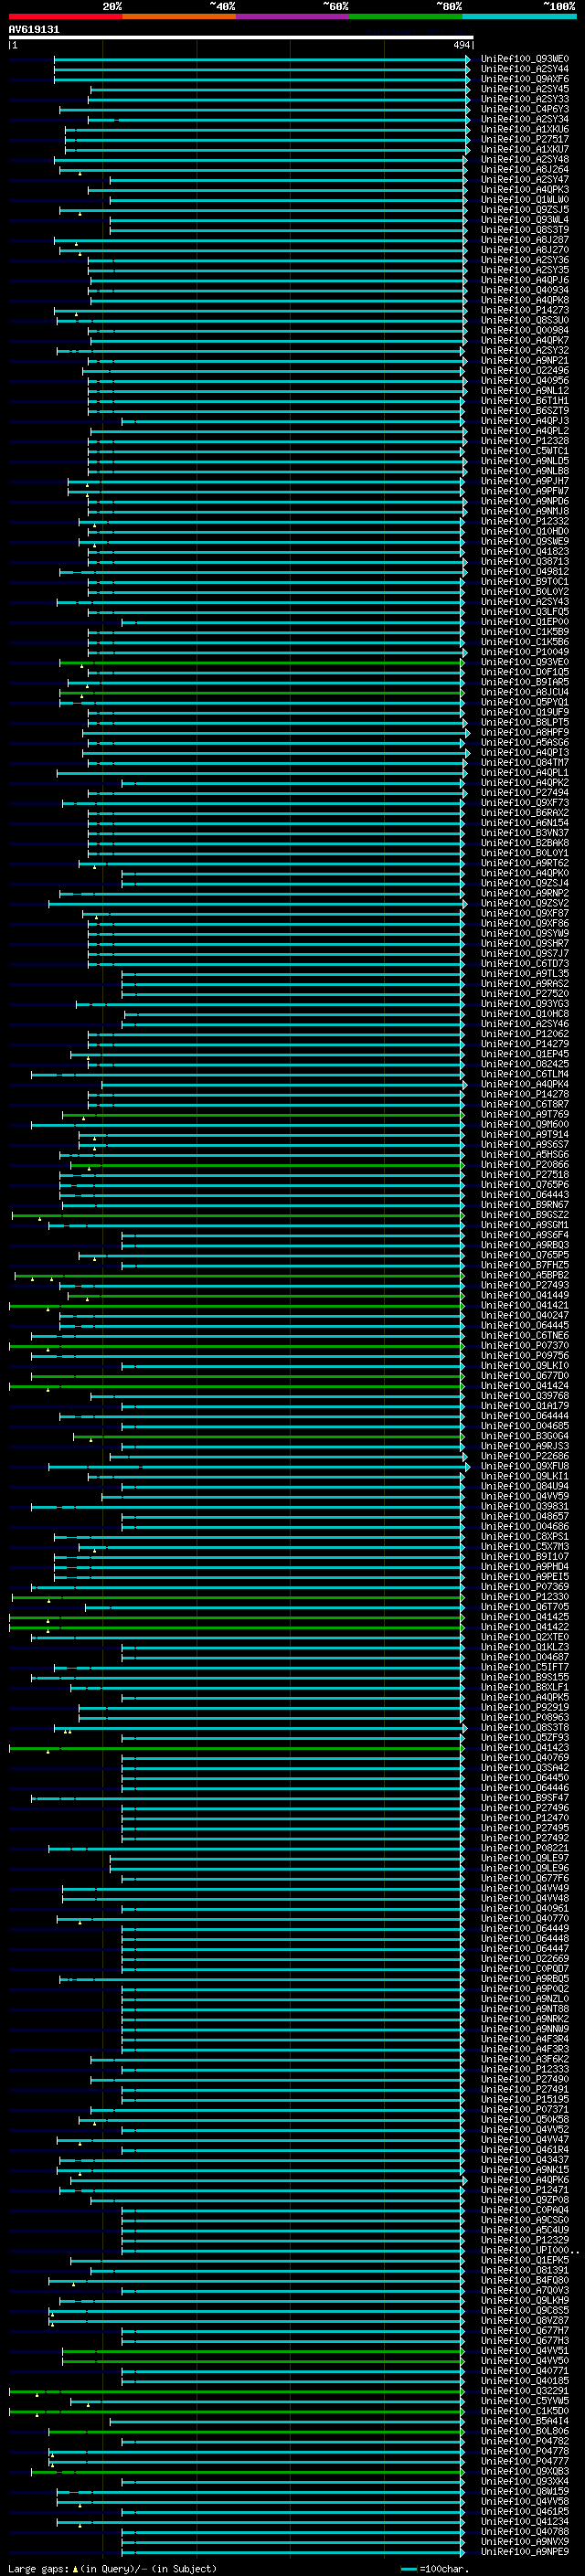Select the UniRef100_Q41449 label
This screenshot has height=2576, width=585.
coord(525,1295)
